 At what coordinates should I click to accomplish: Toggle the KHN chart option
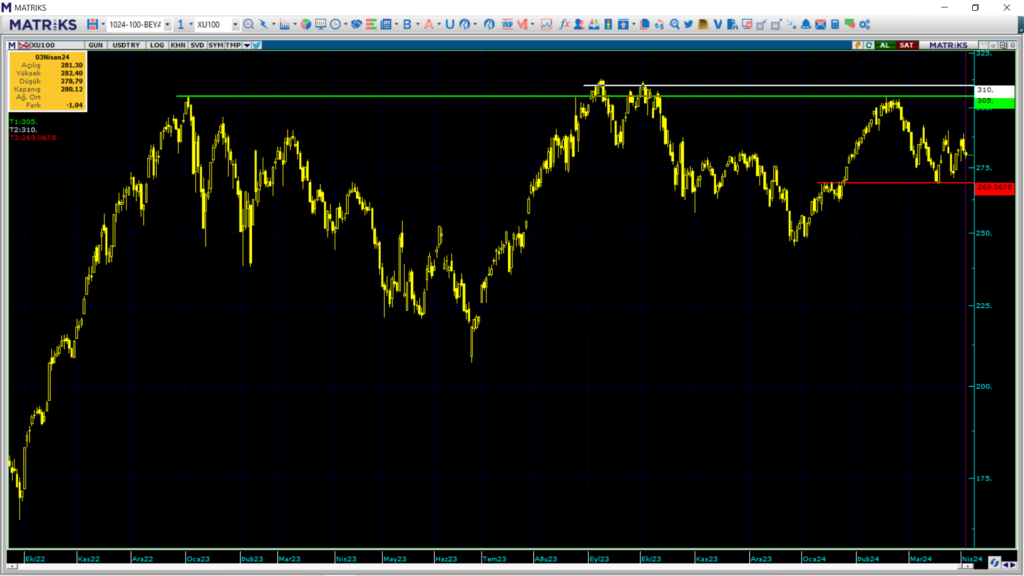pyautogui.click(x=177, y=45)
